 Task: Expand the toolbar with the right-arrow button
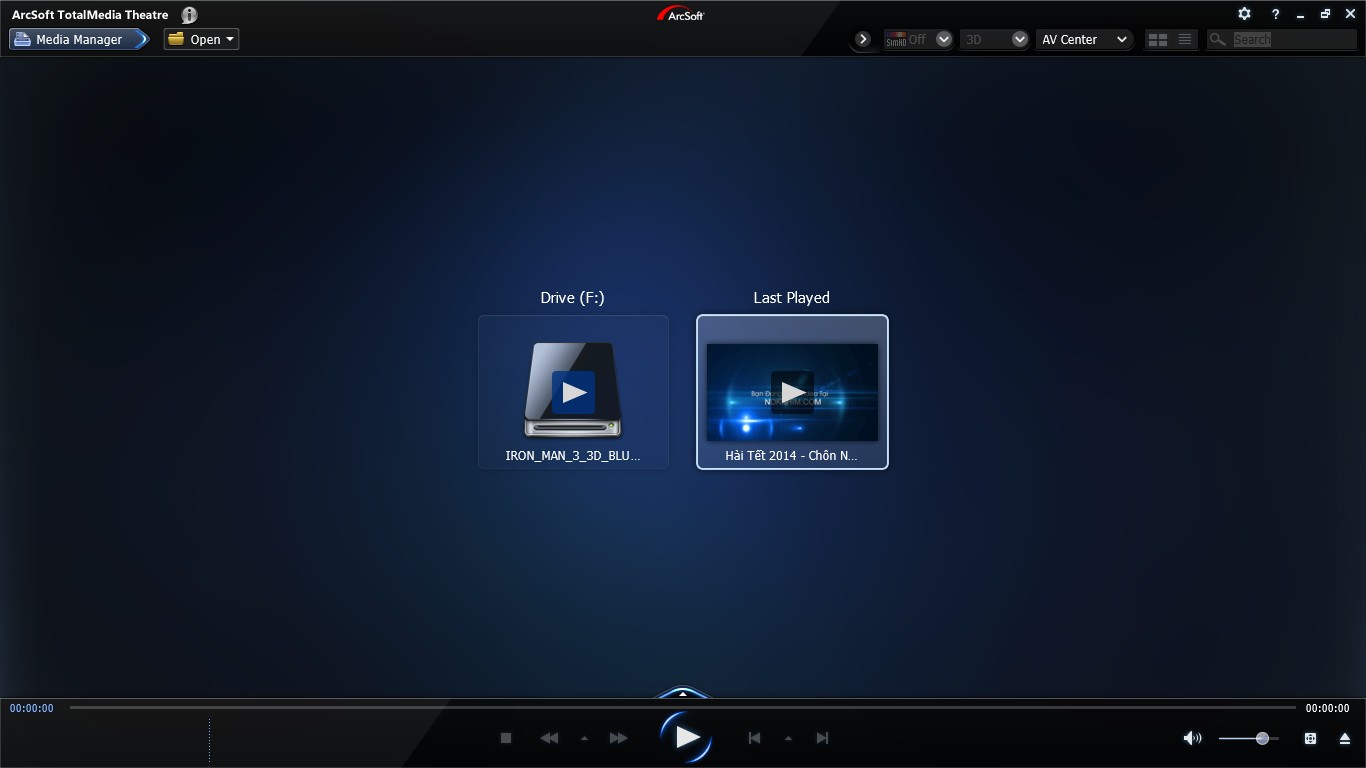863,39
